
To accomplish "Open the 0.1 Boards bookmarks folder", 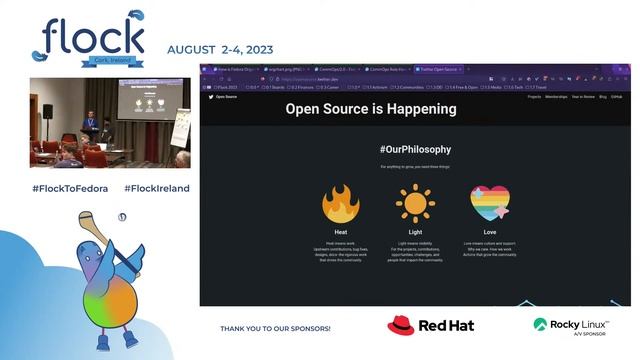I will point(273,87).
